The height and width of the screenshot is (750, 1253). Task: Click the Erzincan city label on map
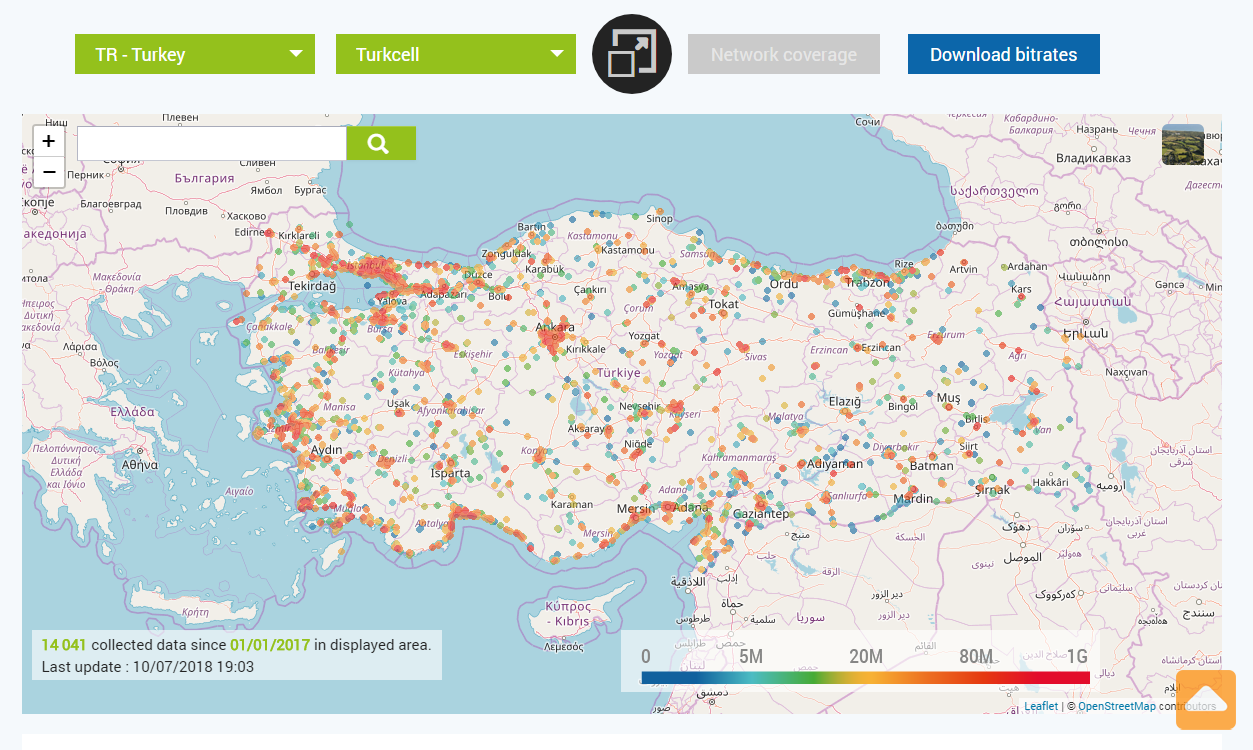(x=881, y=347)
